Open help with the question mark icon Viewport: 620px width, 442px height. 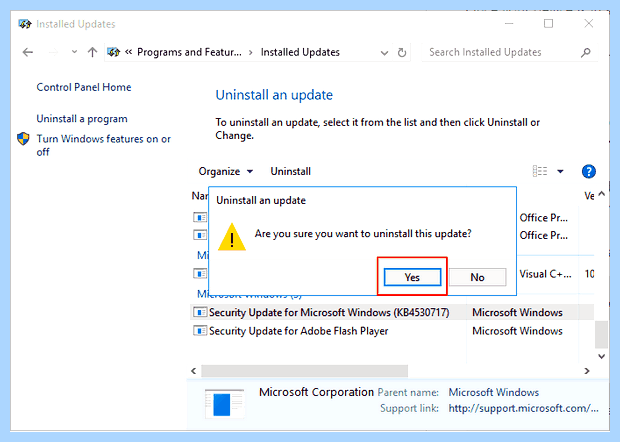click(x=589, y=172)
